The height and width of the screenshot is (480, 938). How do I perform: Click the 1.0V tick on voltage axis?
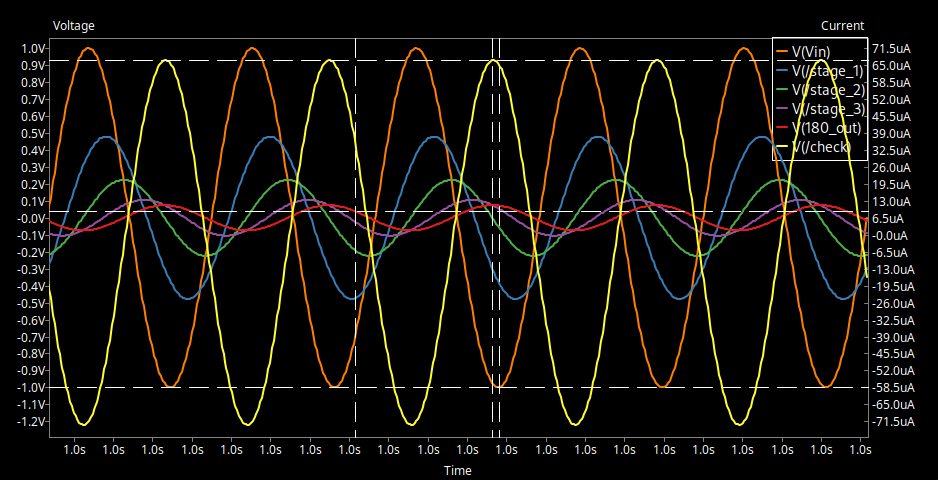[x=33, y=48]
